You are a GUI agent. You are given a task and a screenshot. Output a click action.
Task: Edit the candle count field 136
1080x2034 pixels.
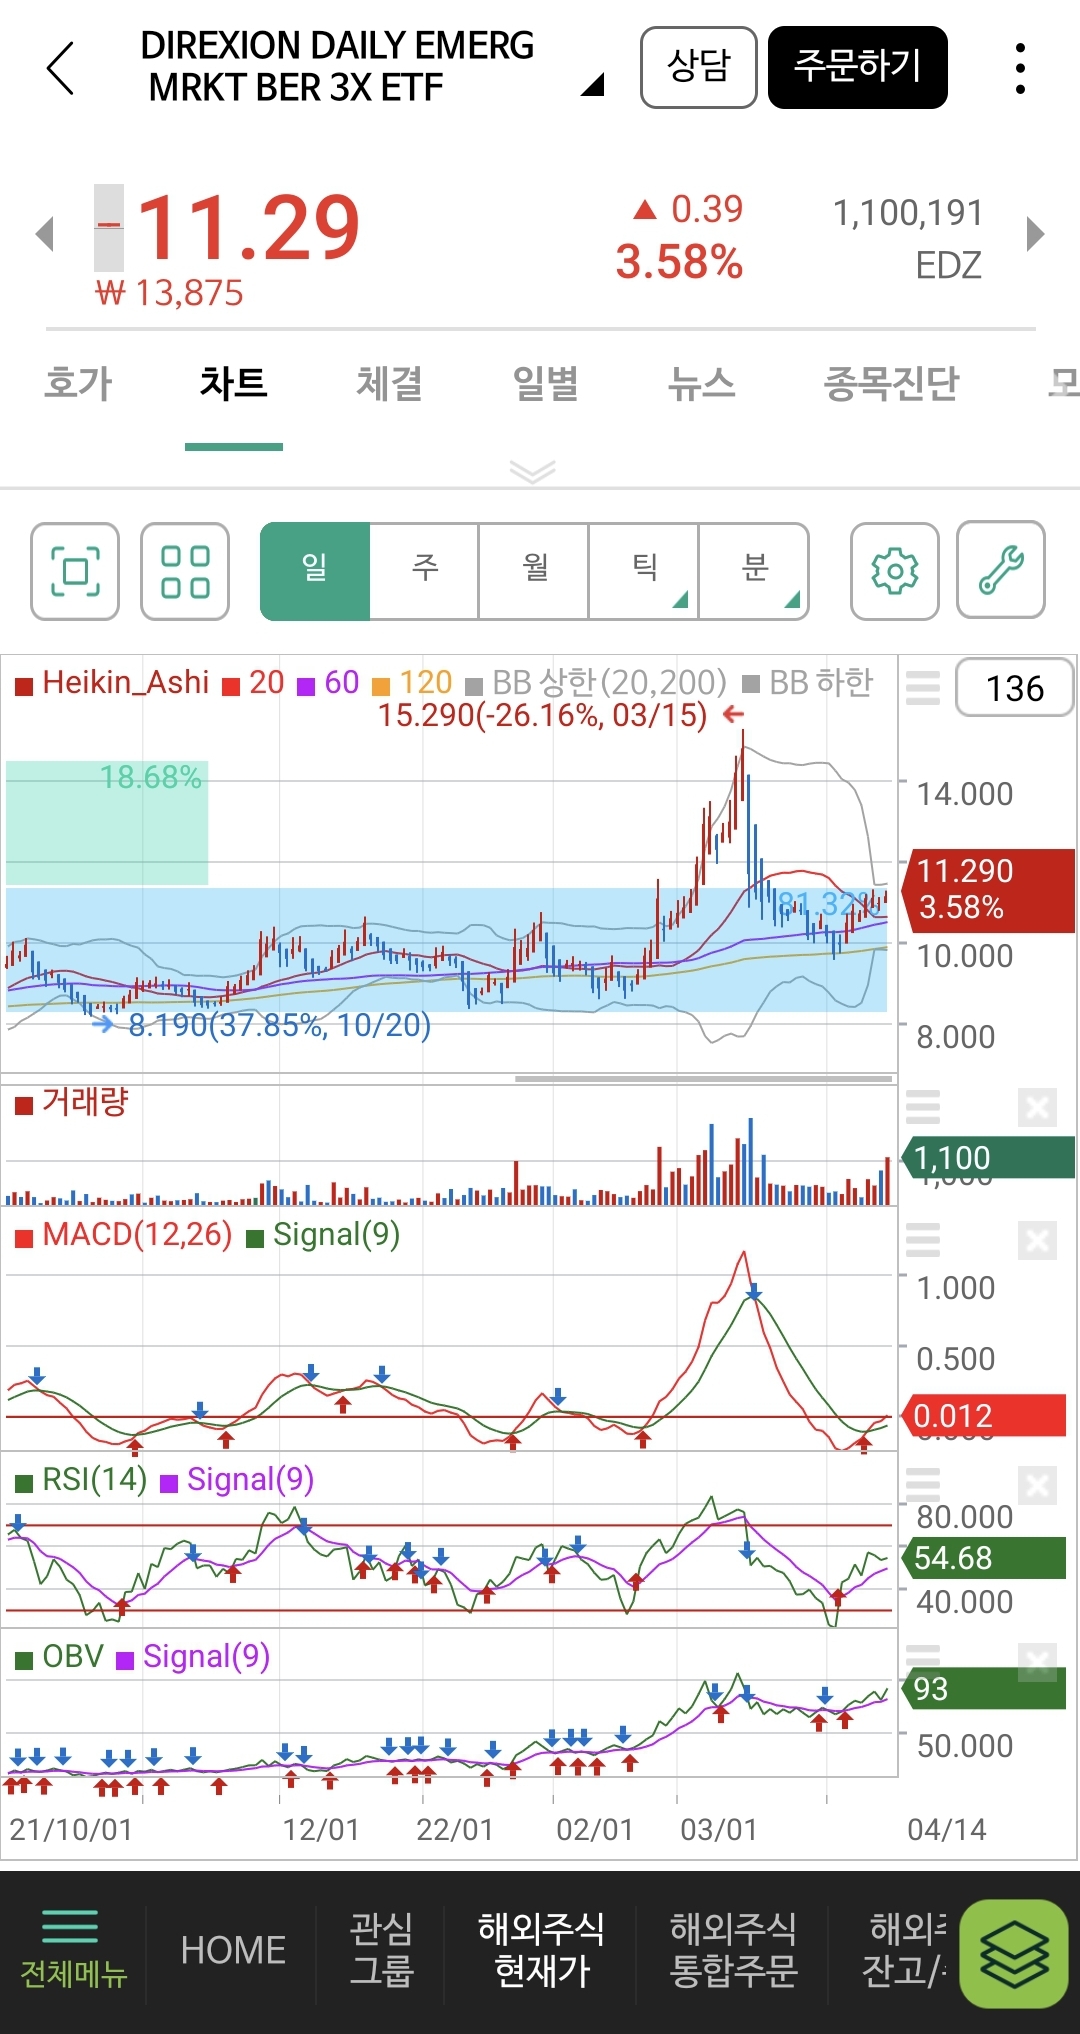click(1014, 688)
